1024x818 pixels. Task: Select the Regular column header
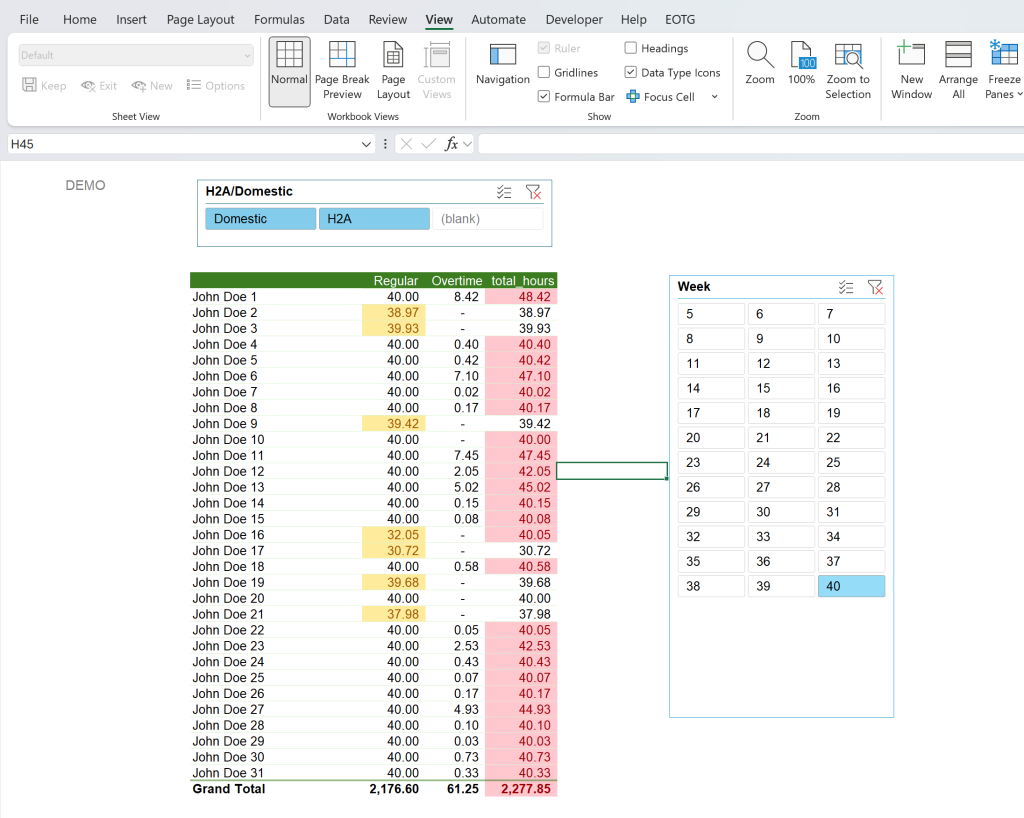(x=394, y=281)
